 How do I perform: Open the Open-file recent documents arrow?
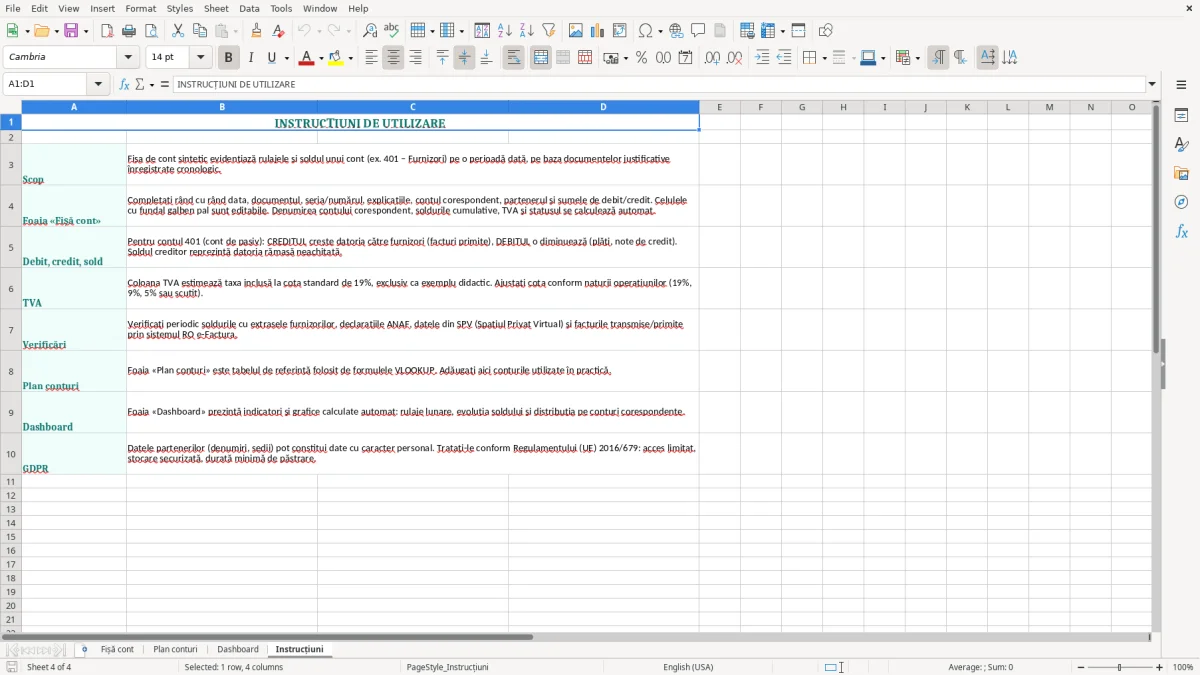coord(55,31)
